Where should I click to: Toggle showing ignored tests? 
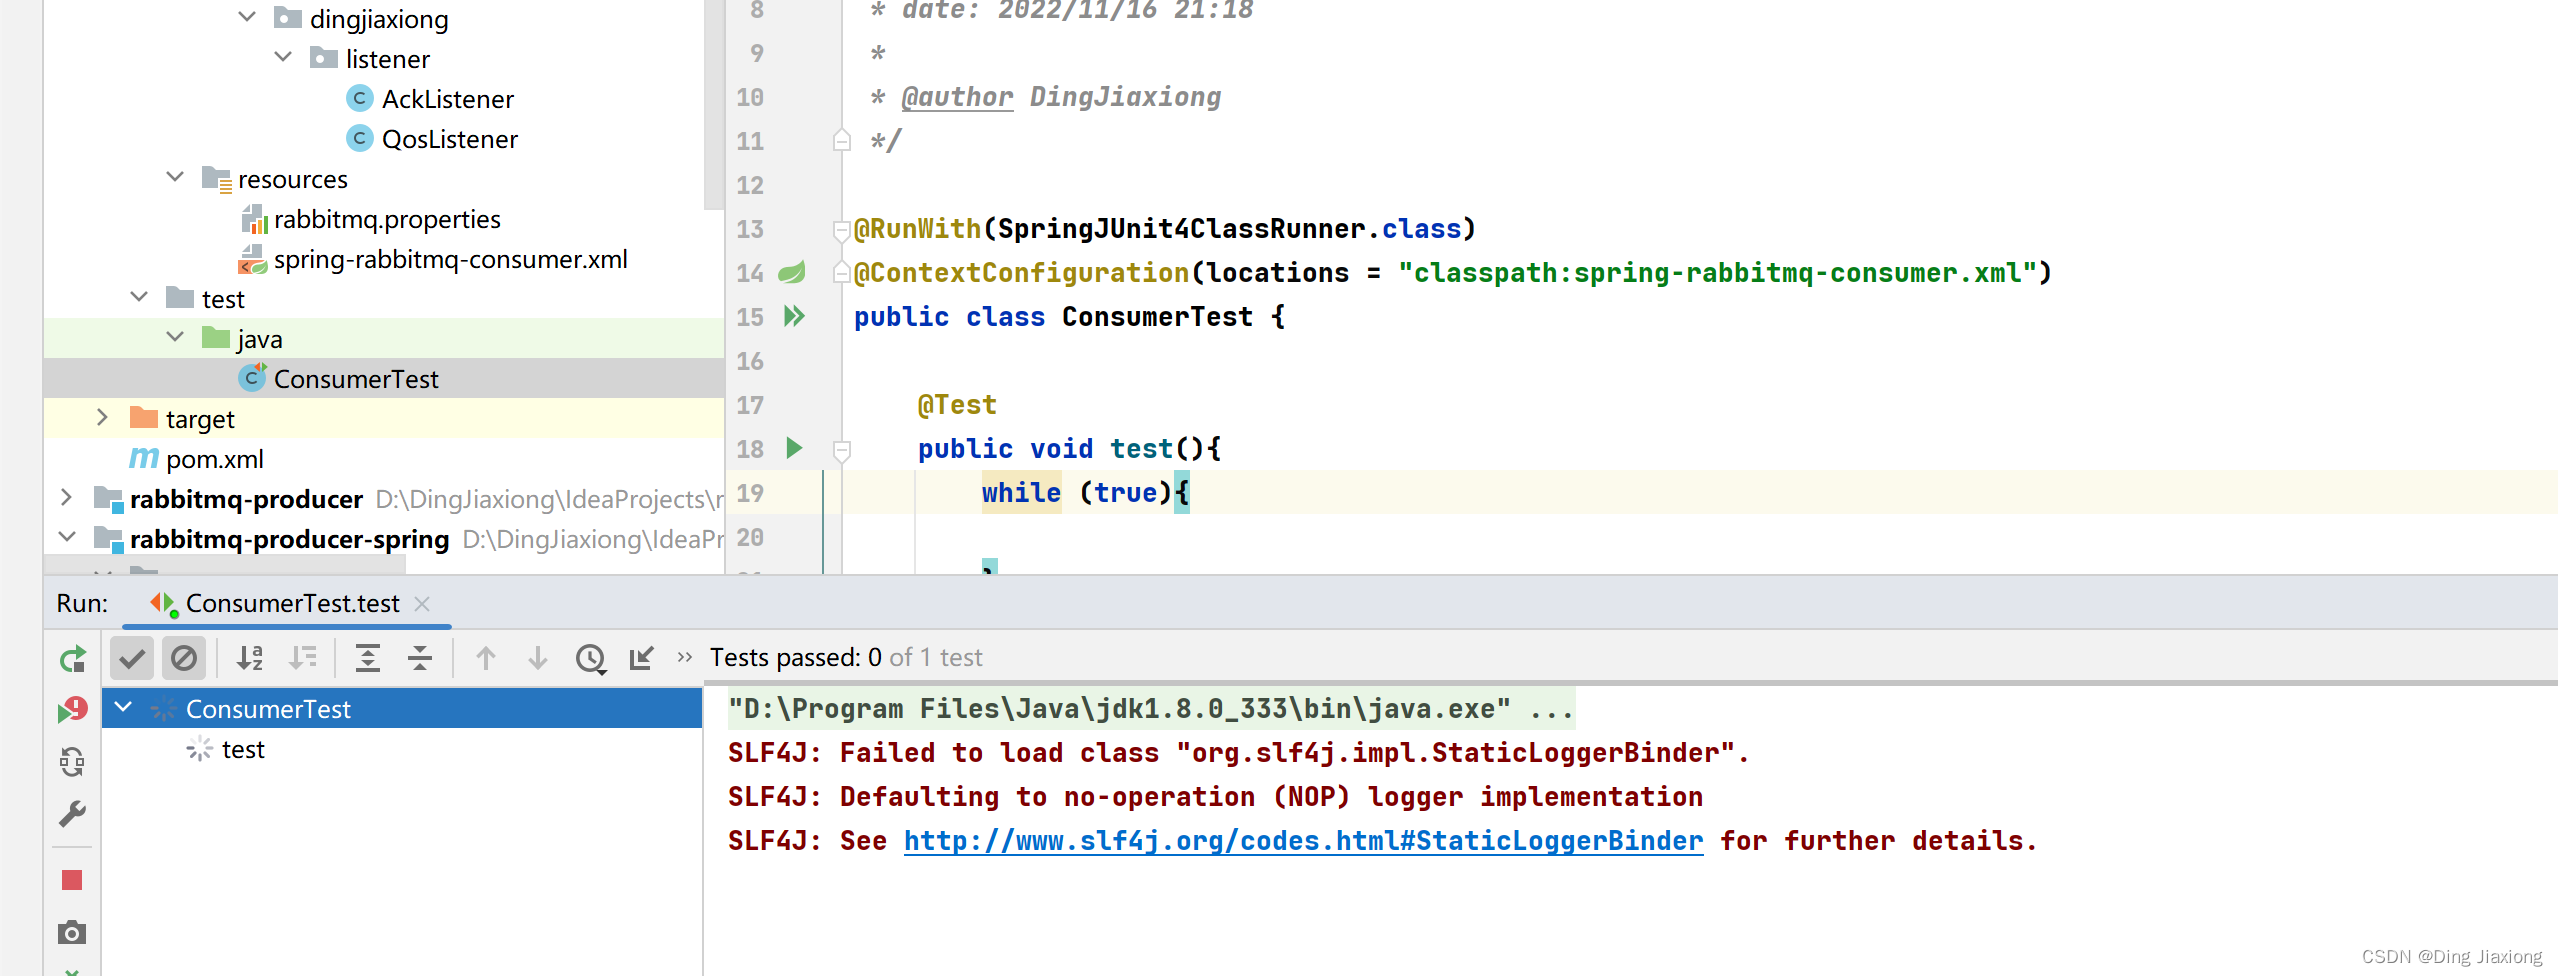184,658
